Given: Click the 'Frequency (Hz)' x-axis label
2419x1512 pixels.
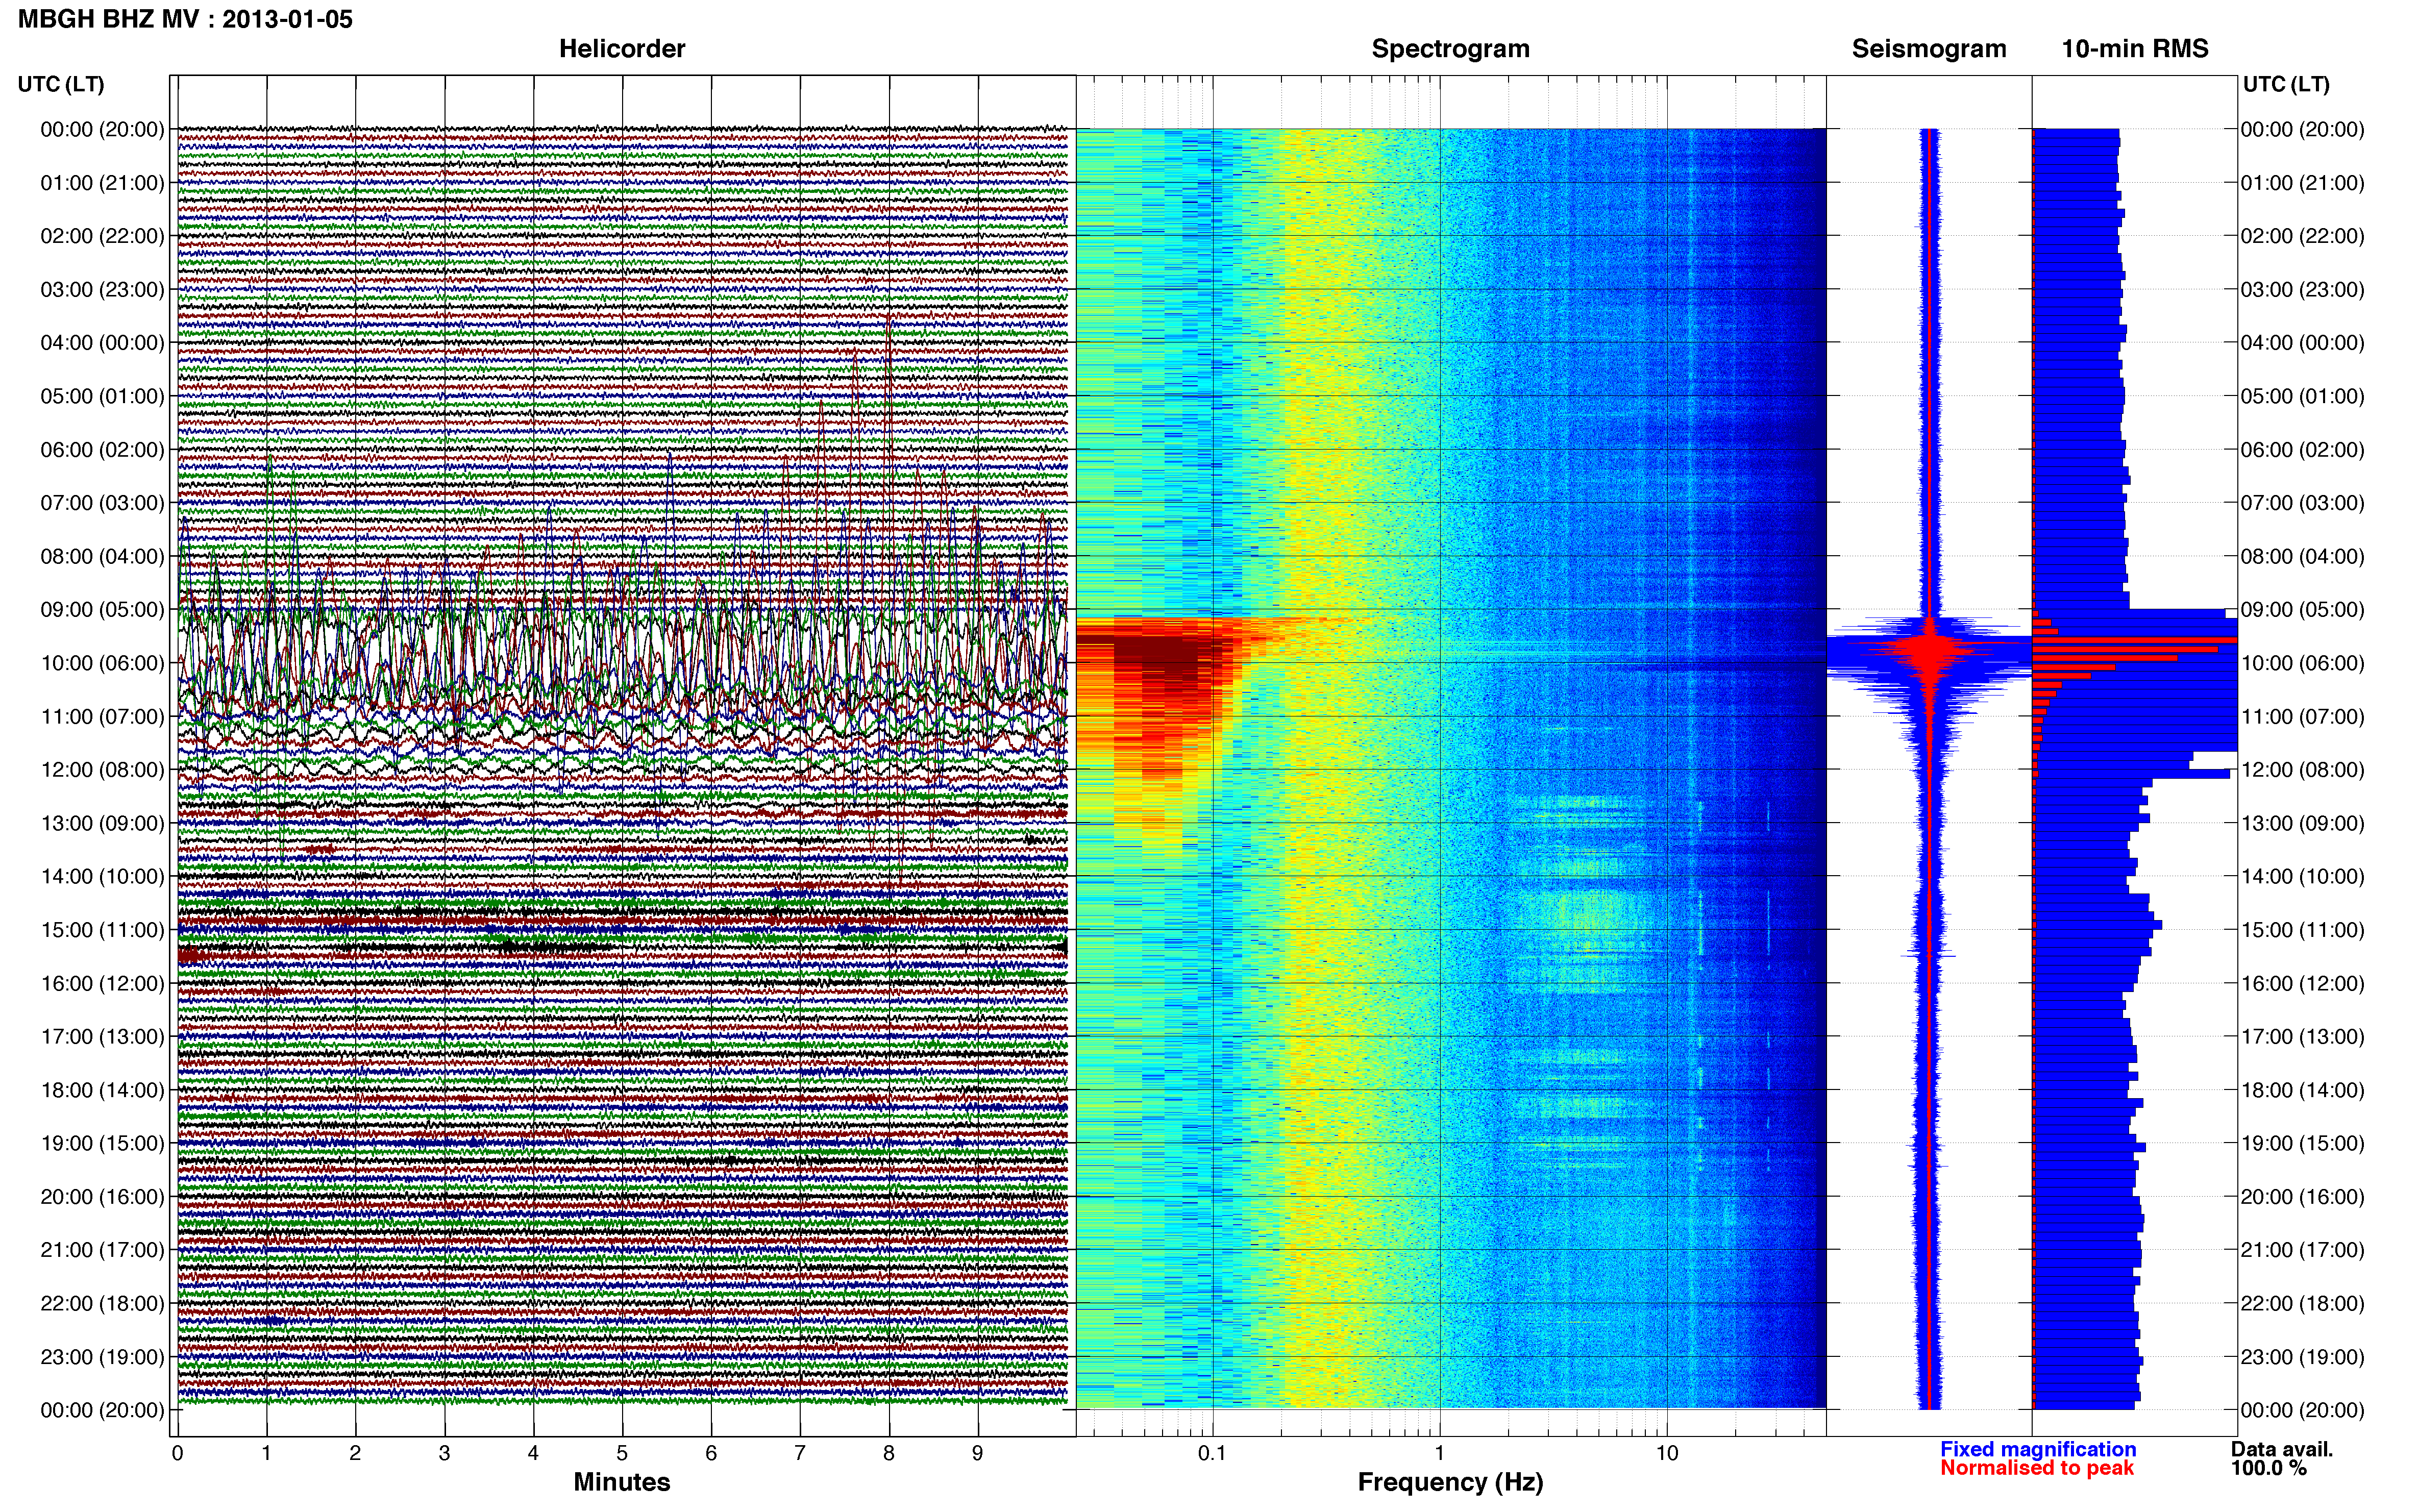Looking at the screenshot, I should (1450, 1482).
